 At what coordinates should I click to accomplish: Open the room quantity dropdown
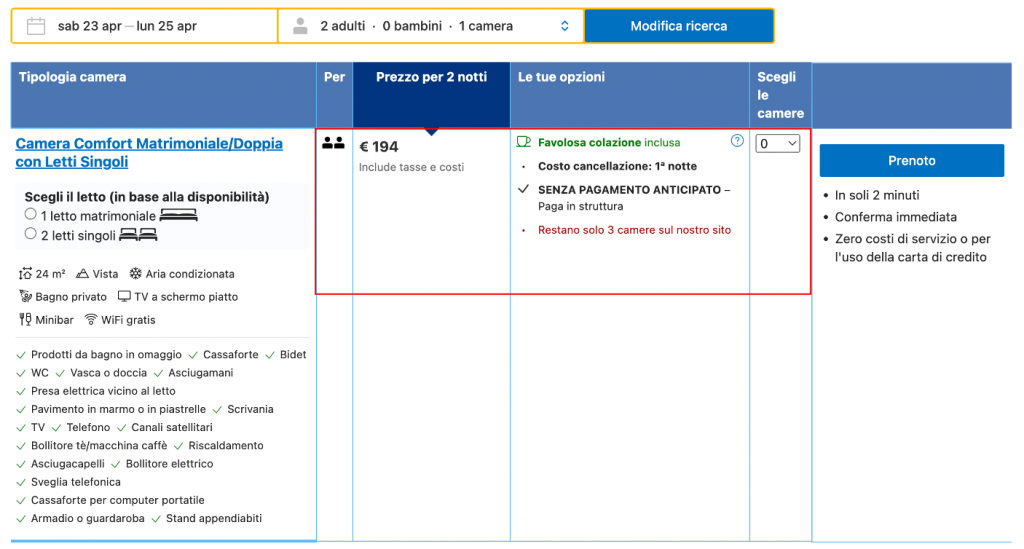(778, 144)
